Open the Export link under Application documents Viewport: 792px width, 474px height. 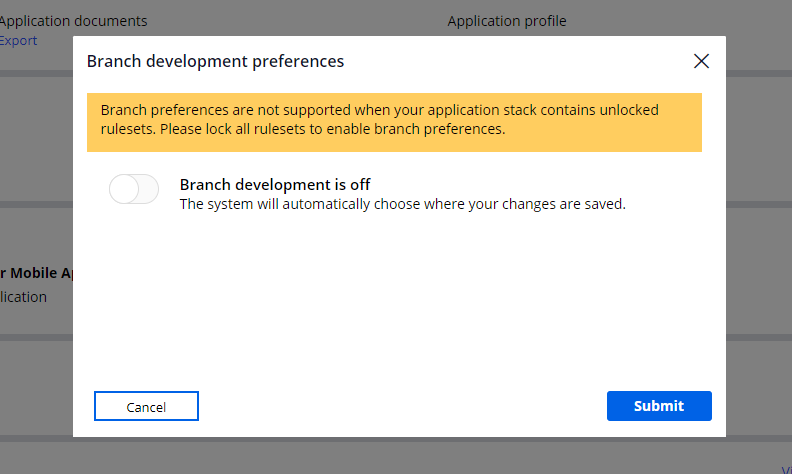[x=18, y=41]
